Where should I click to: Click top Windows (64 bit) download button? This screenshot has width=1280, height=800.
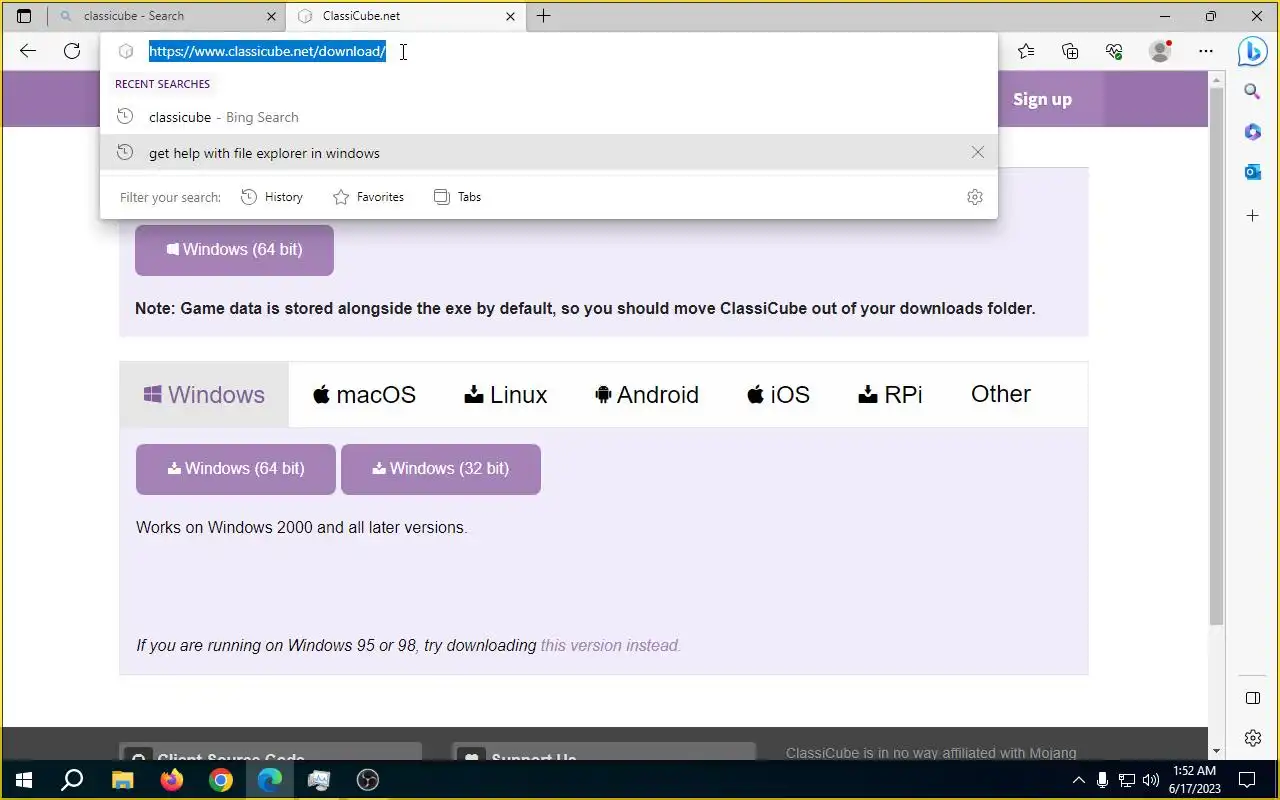tap(234, 250)
